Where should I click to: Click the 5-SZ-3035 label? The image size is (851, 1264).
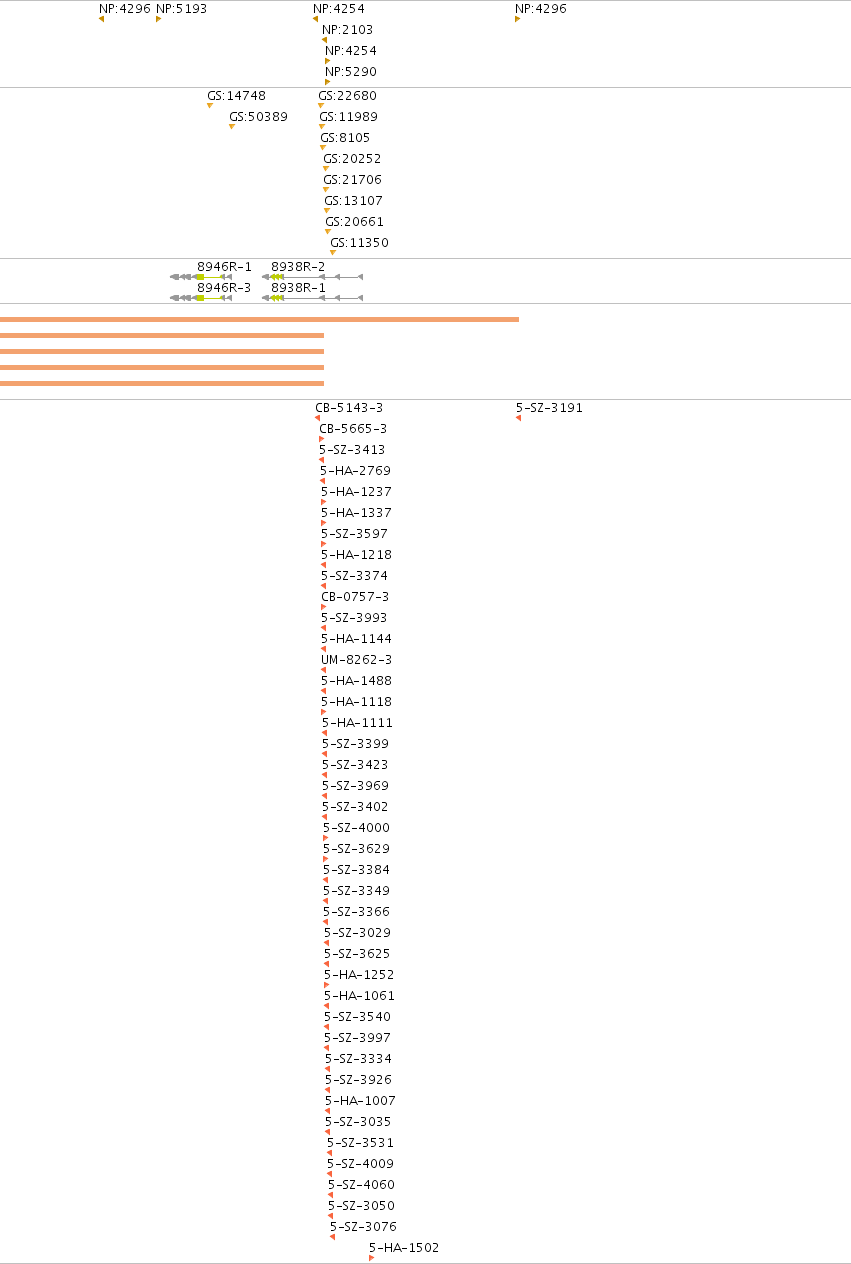point(359,1121)
